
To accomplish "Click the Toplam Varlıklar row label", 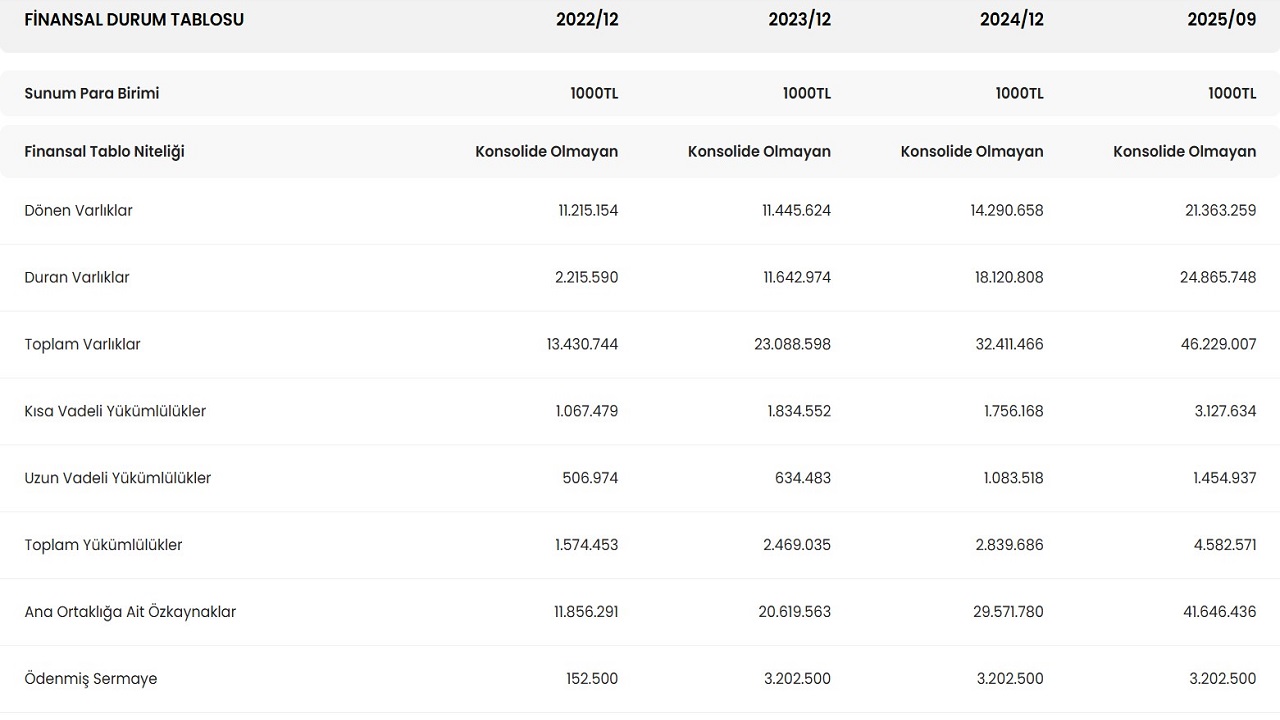I will point(82,345).
